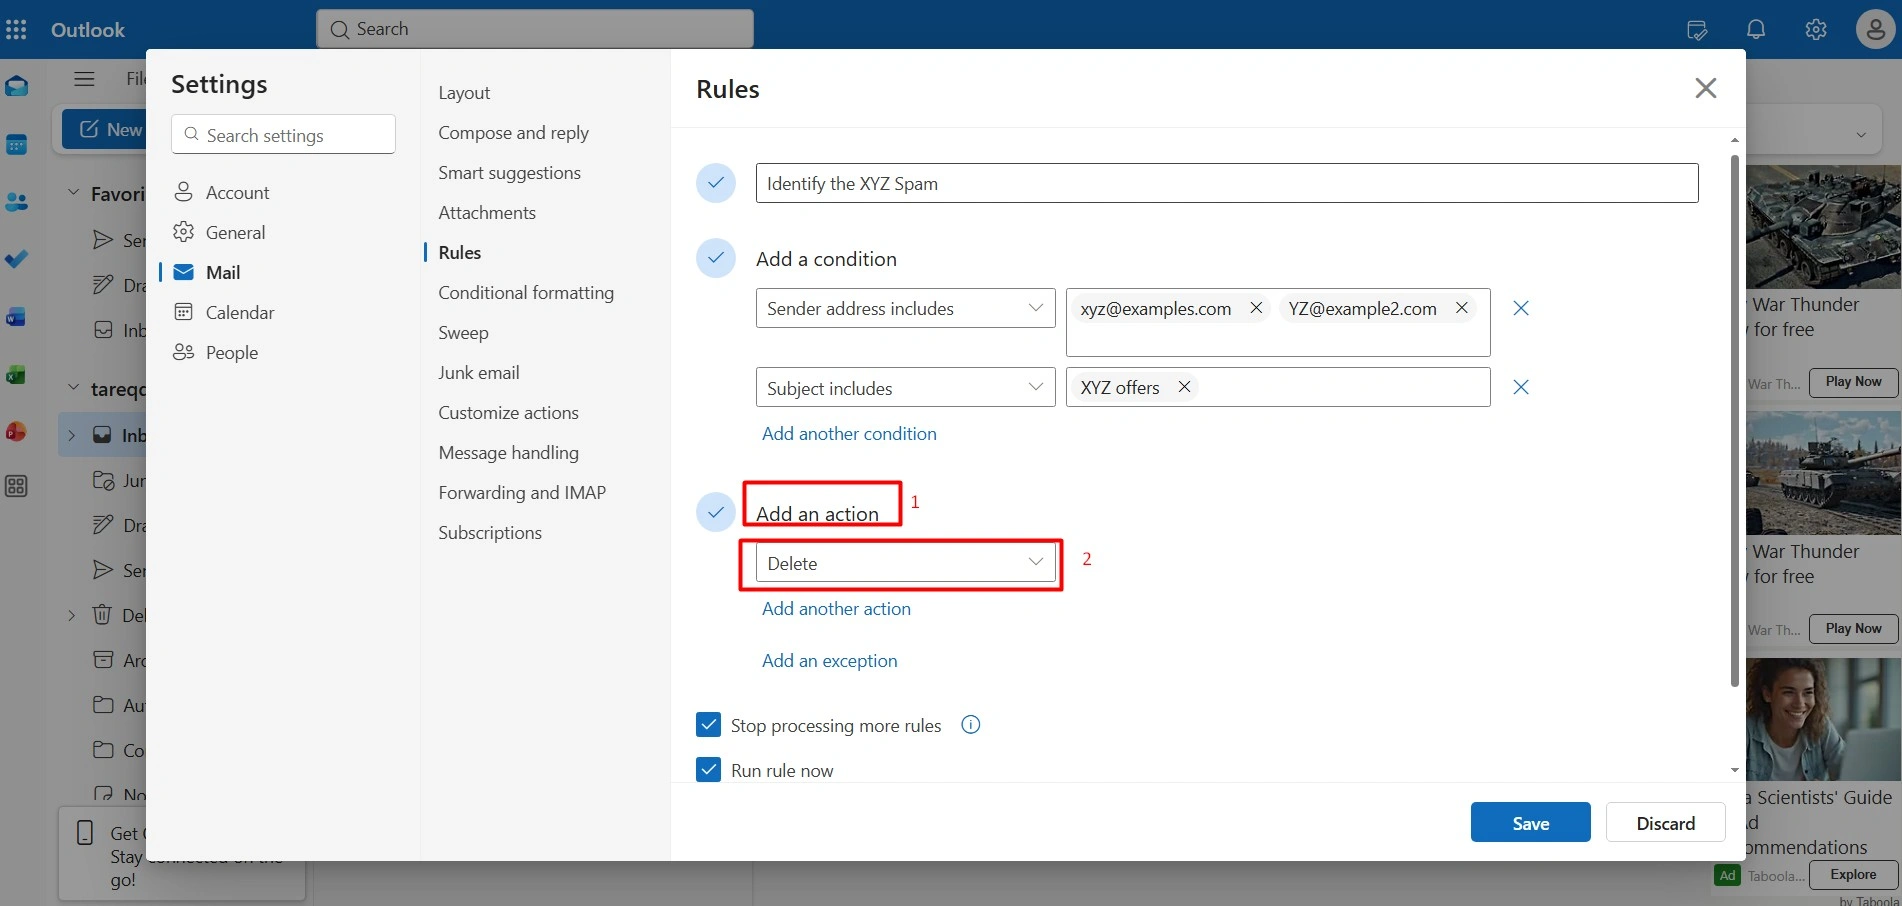Select the Calendar settings category
1902x906 pixels.
click(x=240, y=313)
